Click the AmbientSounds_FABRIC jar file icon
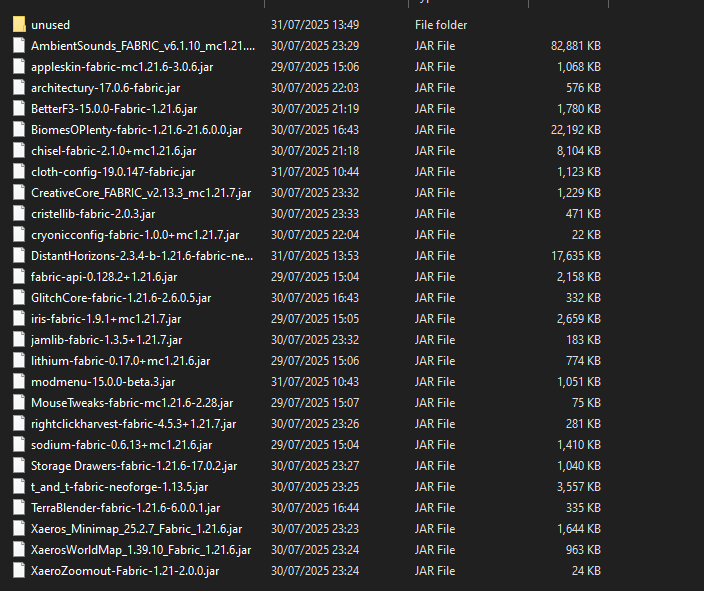Viewport: 704px width, 591px height. click(19, 46)
